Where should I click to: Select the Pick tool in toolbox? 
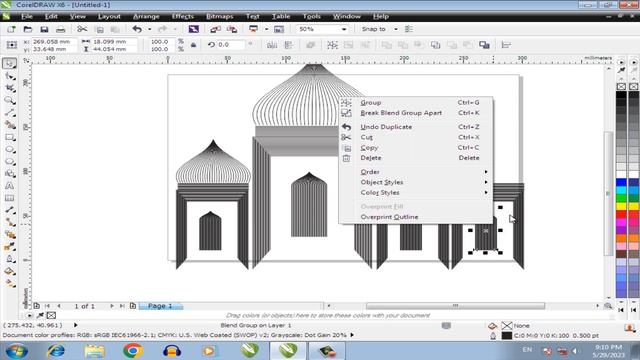pyautogui.click(x=9, y=64)
